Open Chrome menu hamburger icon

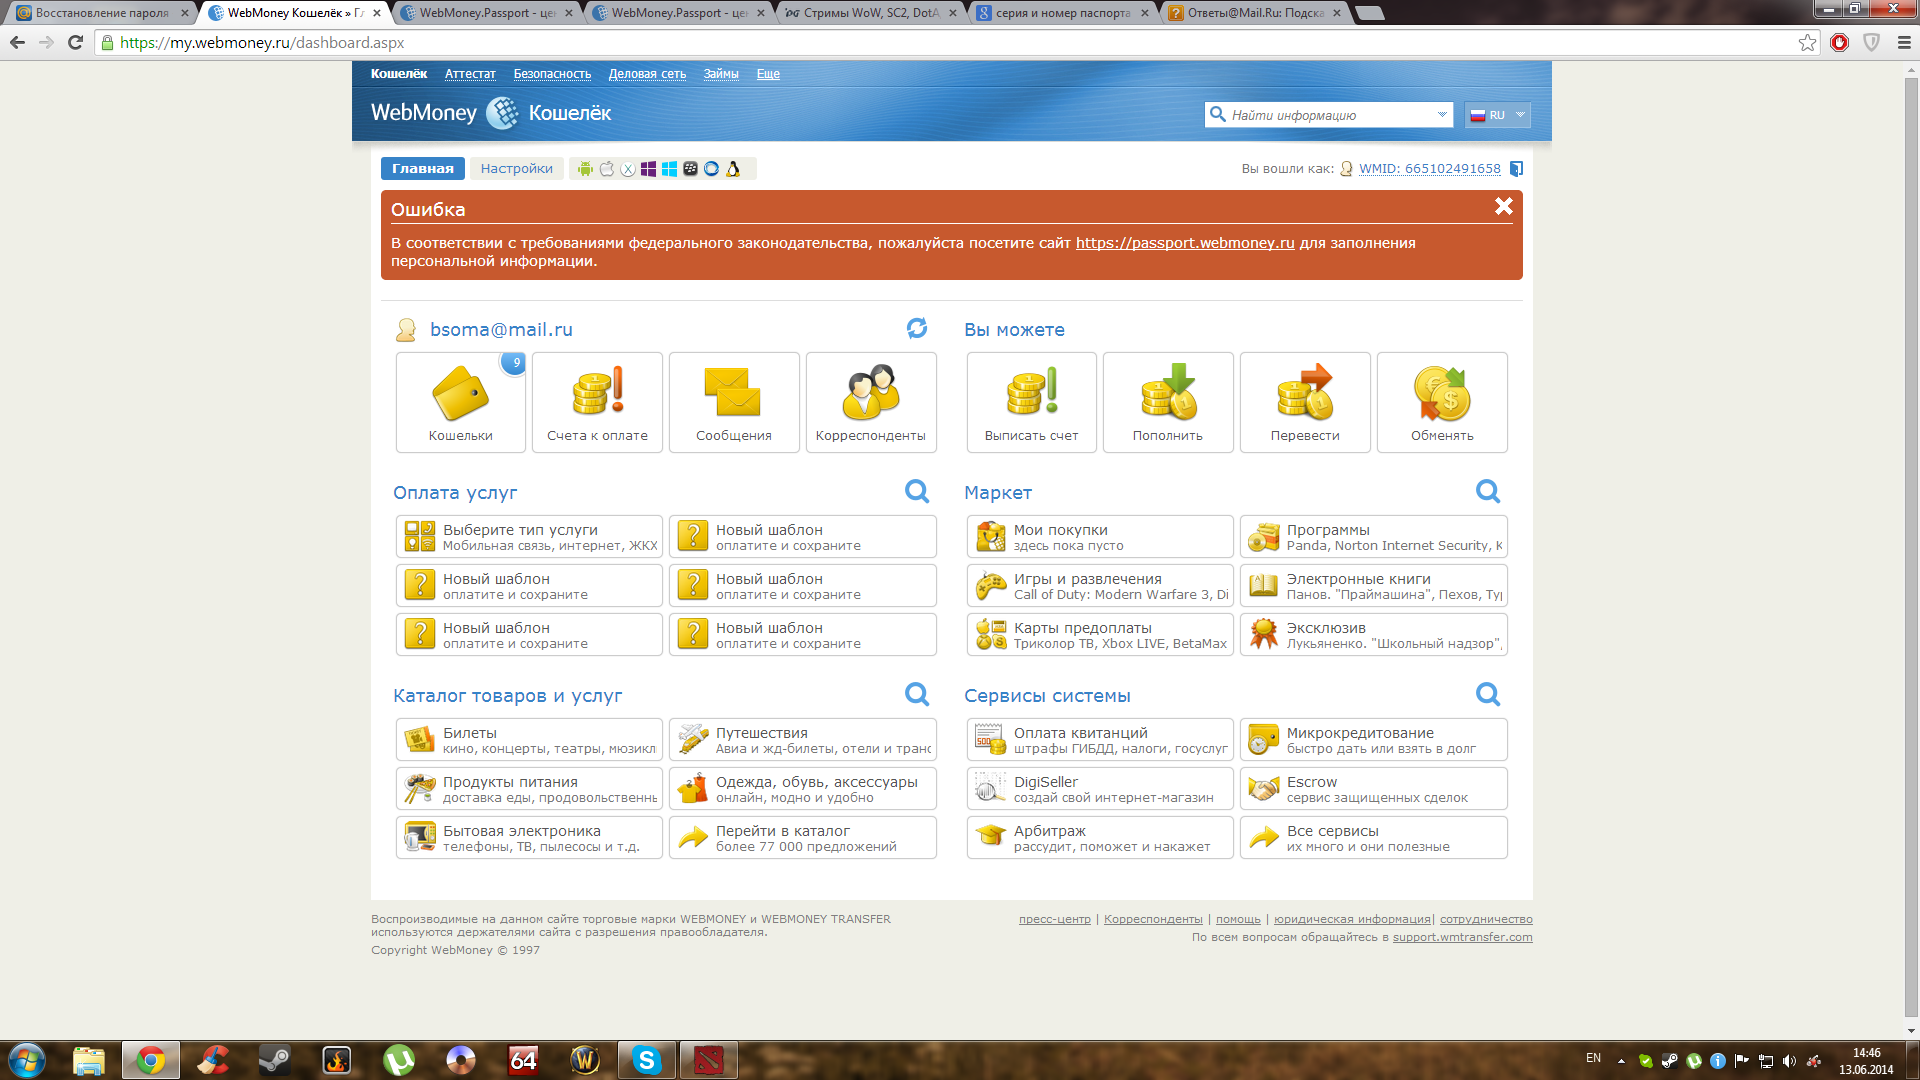click(x=1904, y=42)
